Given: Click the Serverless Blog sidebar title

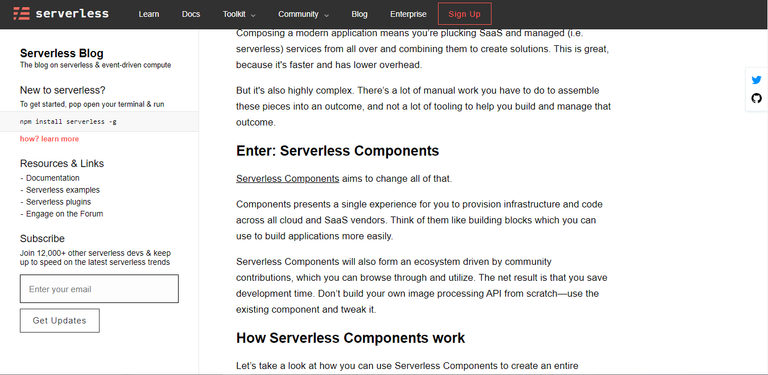Looking at the screenshot, I should (x=62, y=53).
